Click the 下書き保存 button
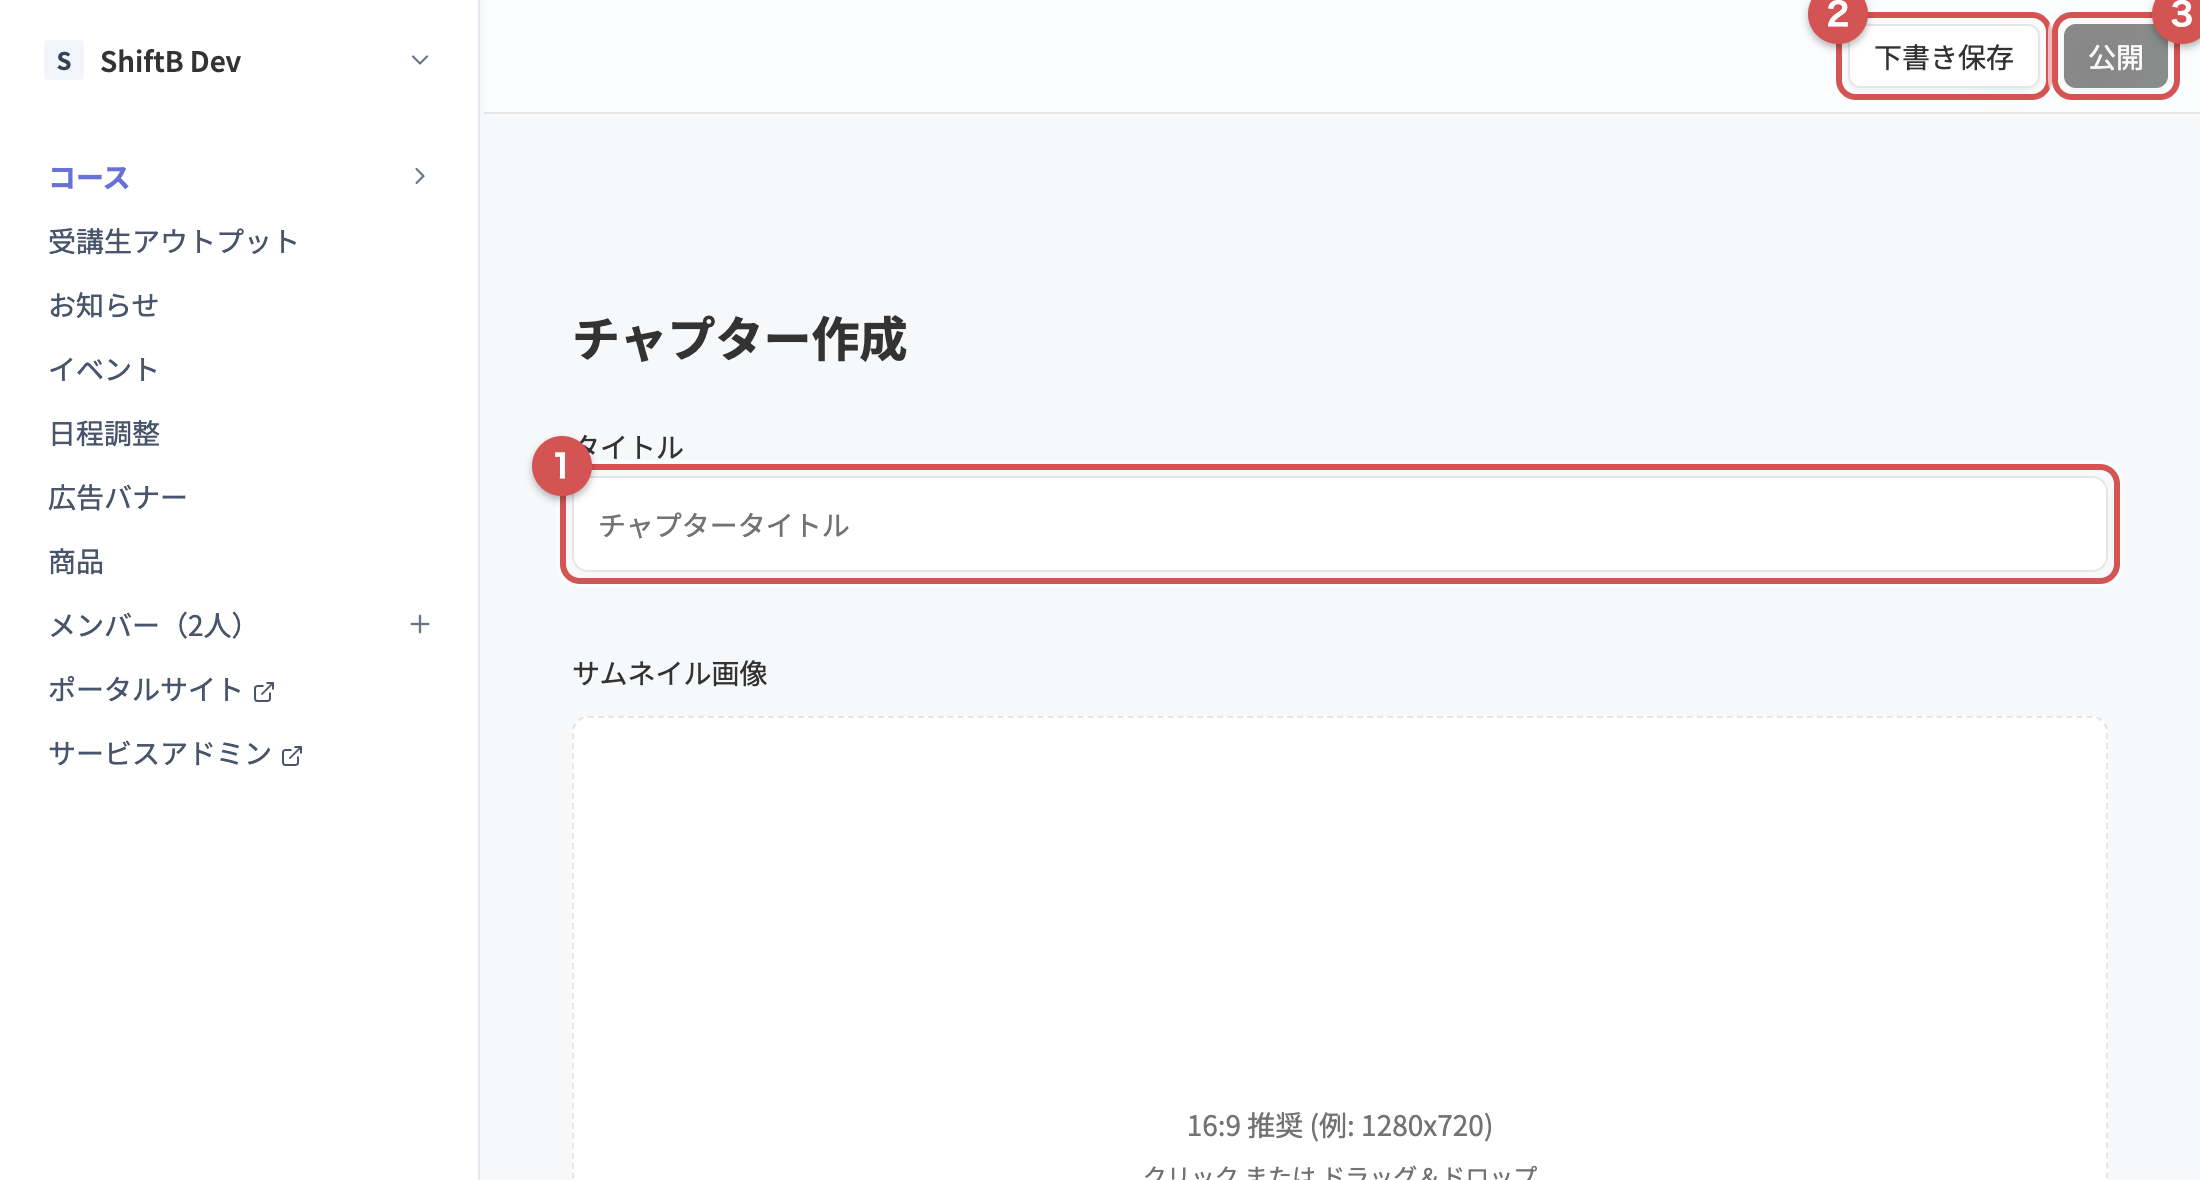The height and width of the screenshot is (1180, 2200). point(1943,58)
